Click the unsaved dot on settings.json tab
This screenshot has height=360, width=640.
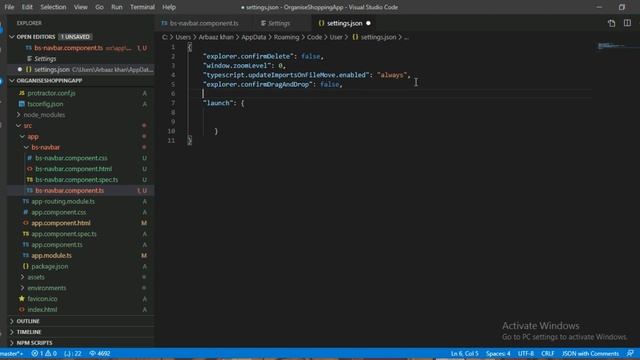pos(369,23)
